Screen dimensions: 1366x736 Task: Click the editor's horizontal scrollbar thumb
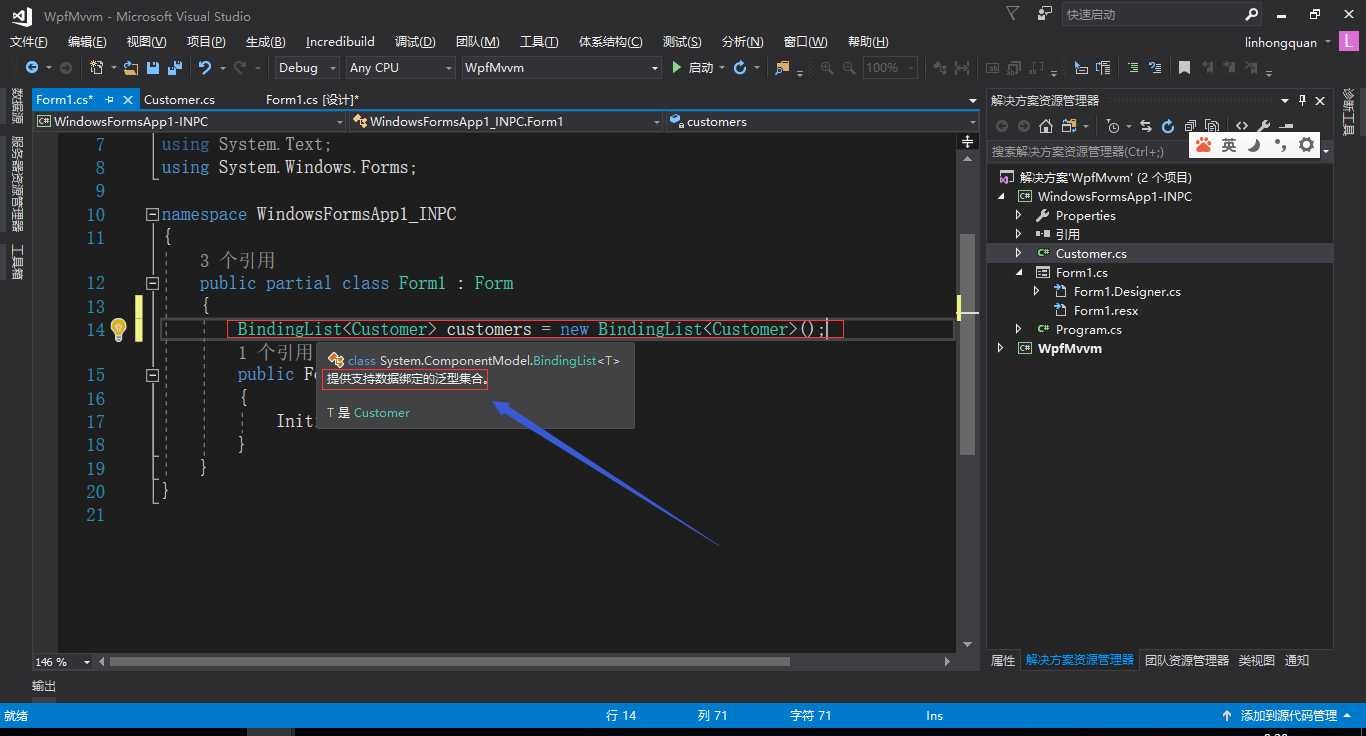450,662
